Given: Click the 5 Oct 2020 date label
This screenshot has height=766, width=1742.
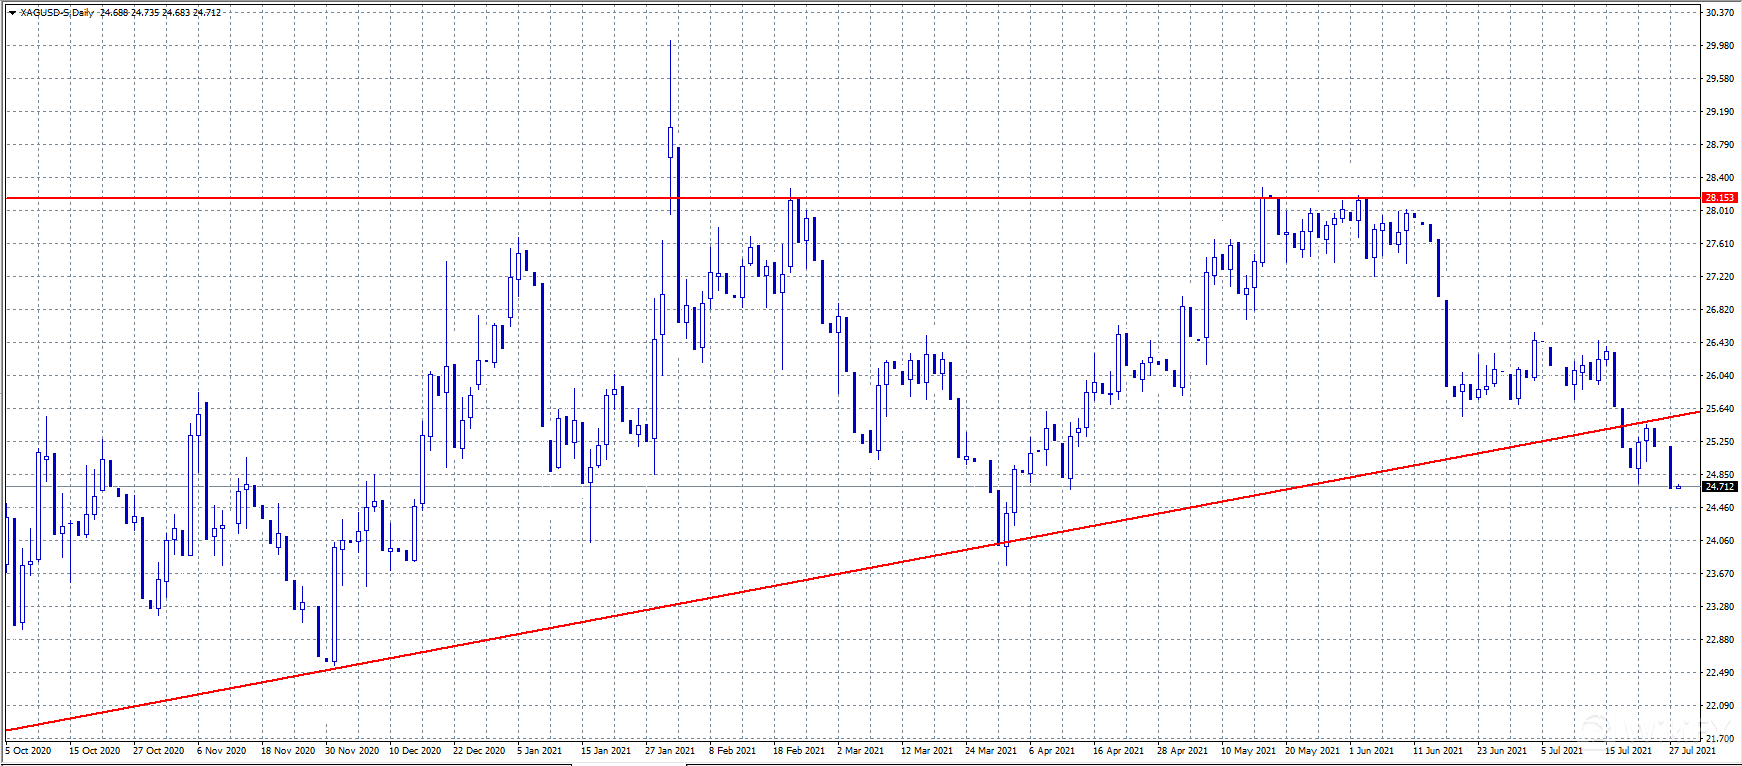Looking at the screenshot, I should coord(28,750).
